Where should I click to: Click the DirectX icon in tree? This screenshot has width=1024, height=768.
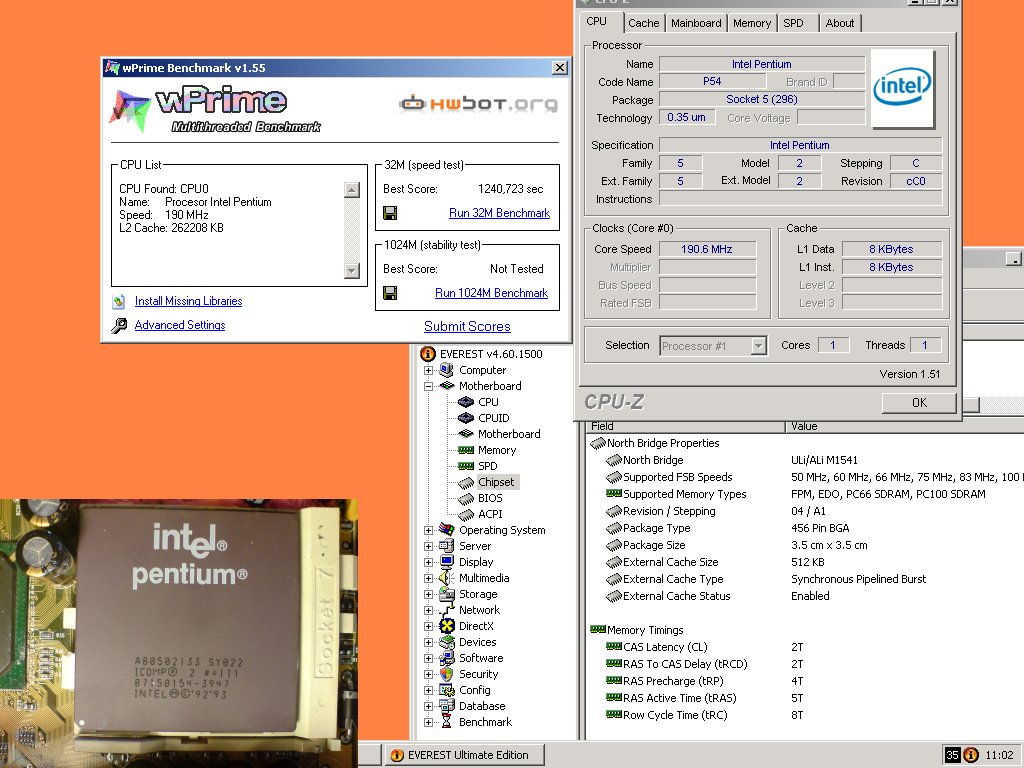[x=447, y=626]
